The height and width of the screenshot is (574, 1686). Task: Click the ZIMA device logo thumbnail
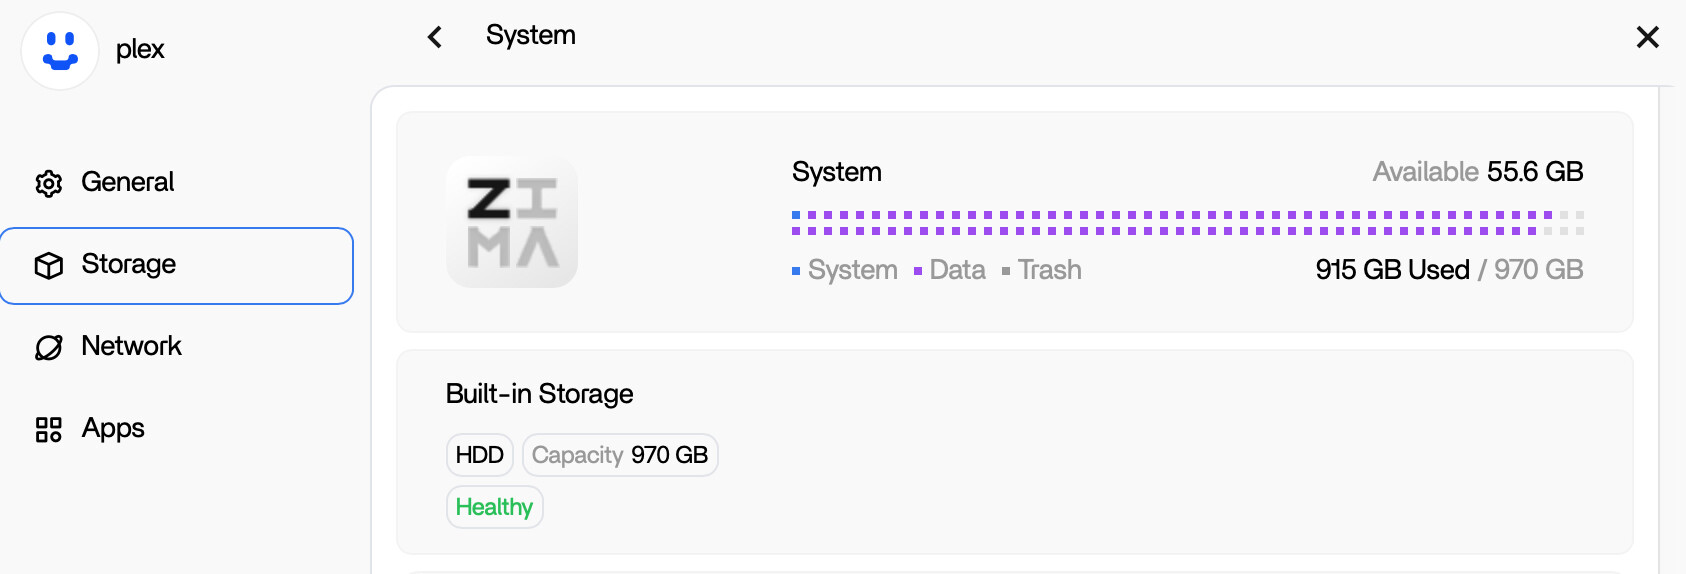512,222
